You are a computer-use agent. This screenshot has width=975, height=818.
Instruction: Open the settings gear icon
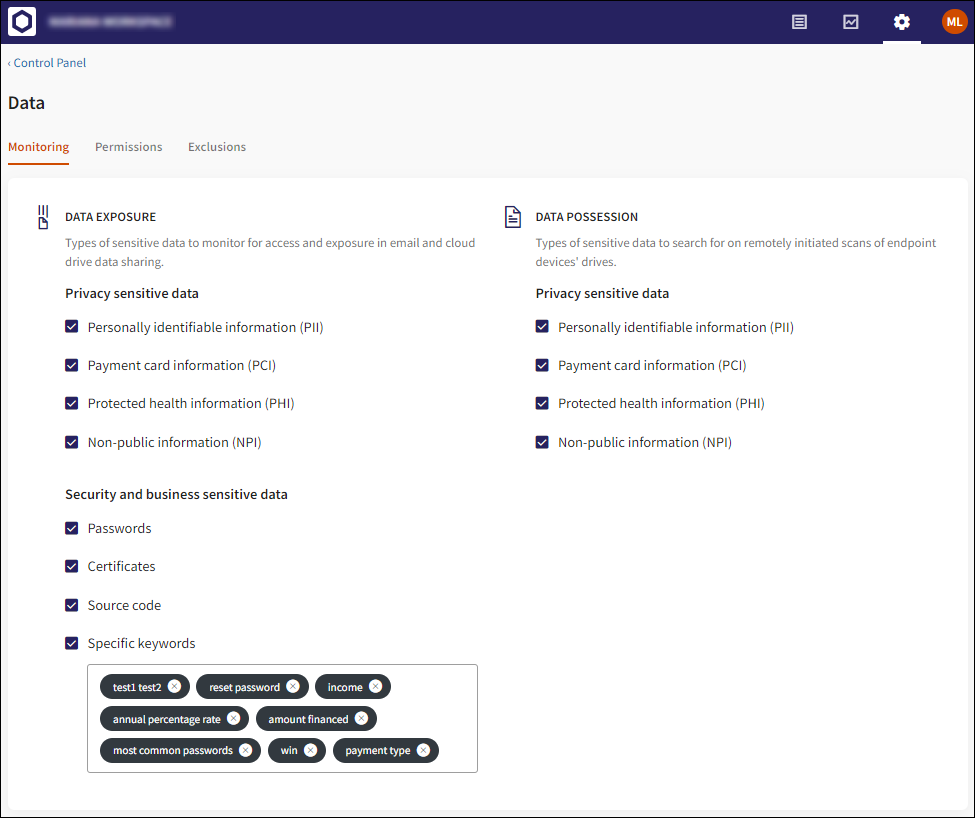[x=901, y=22]
